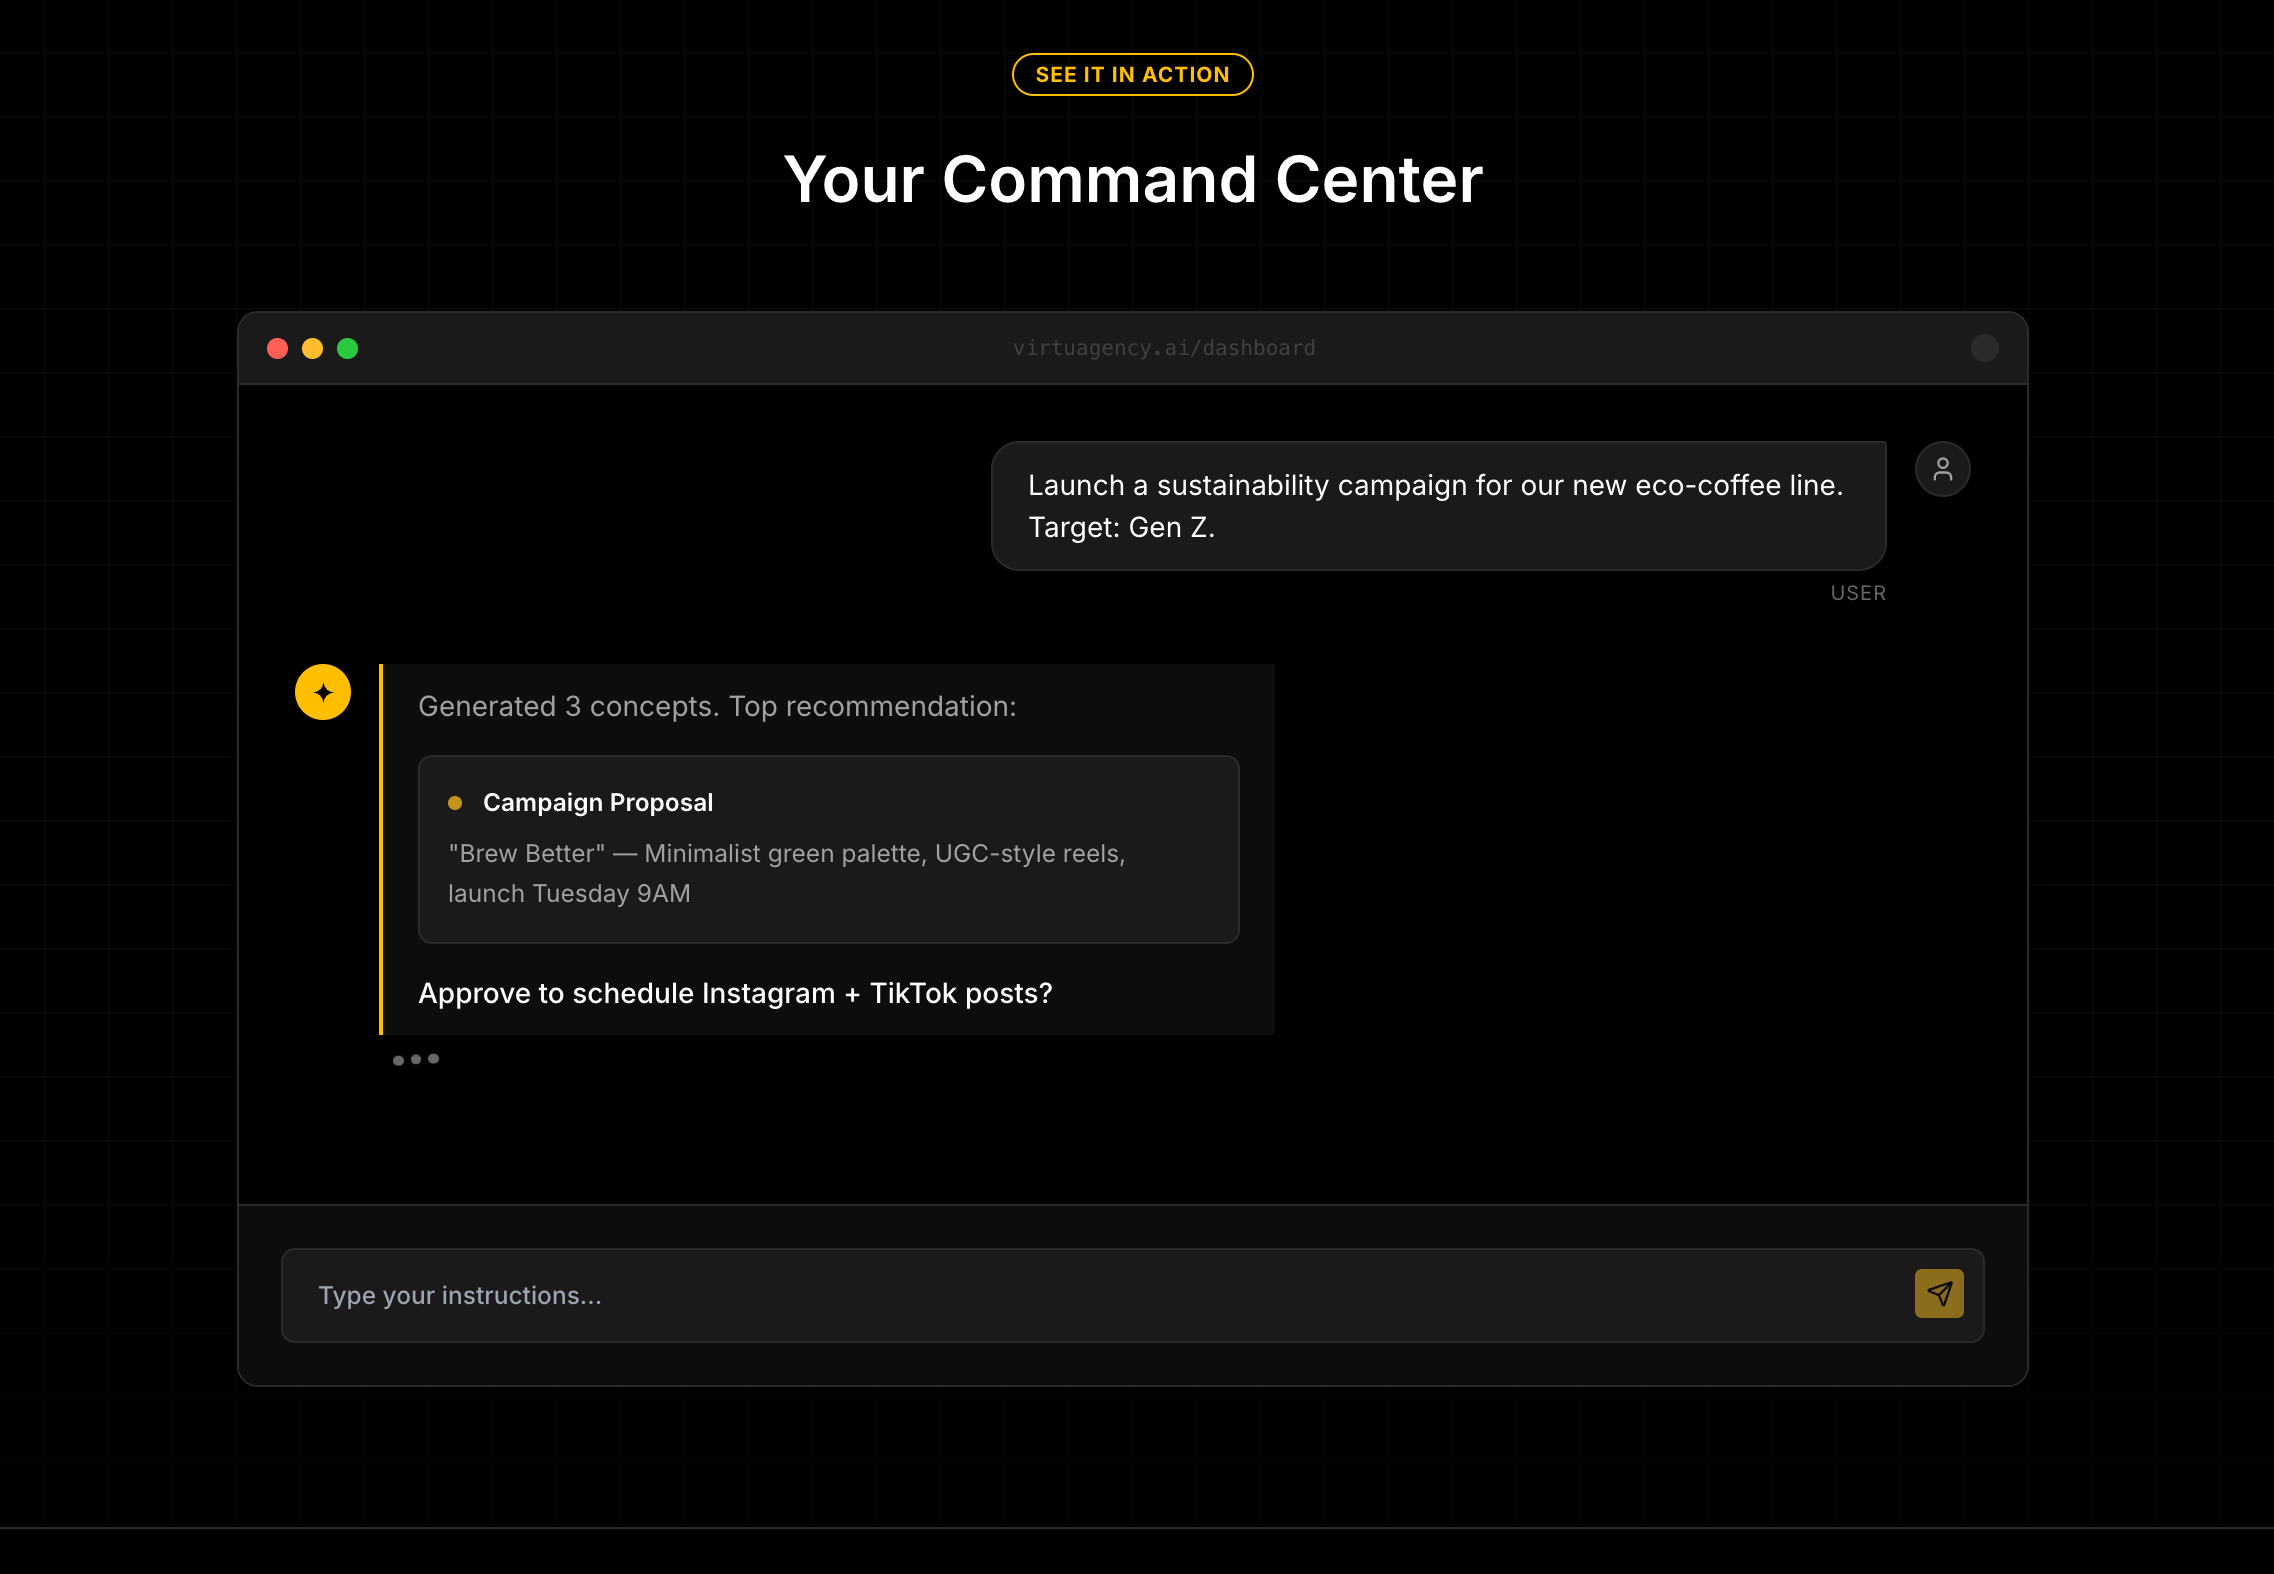Click the virtuagency.ai/dashboard URL text
This screenshot has width=2274, height=1574.
(x=1163, y=348)
